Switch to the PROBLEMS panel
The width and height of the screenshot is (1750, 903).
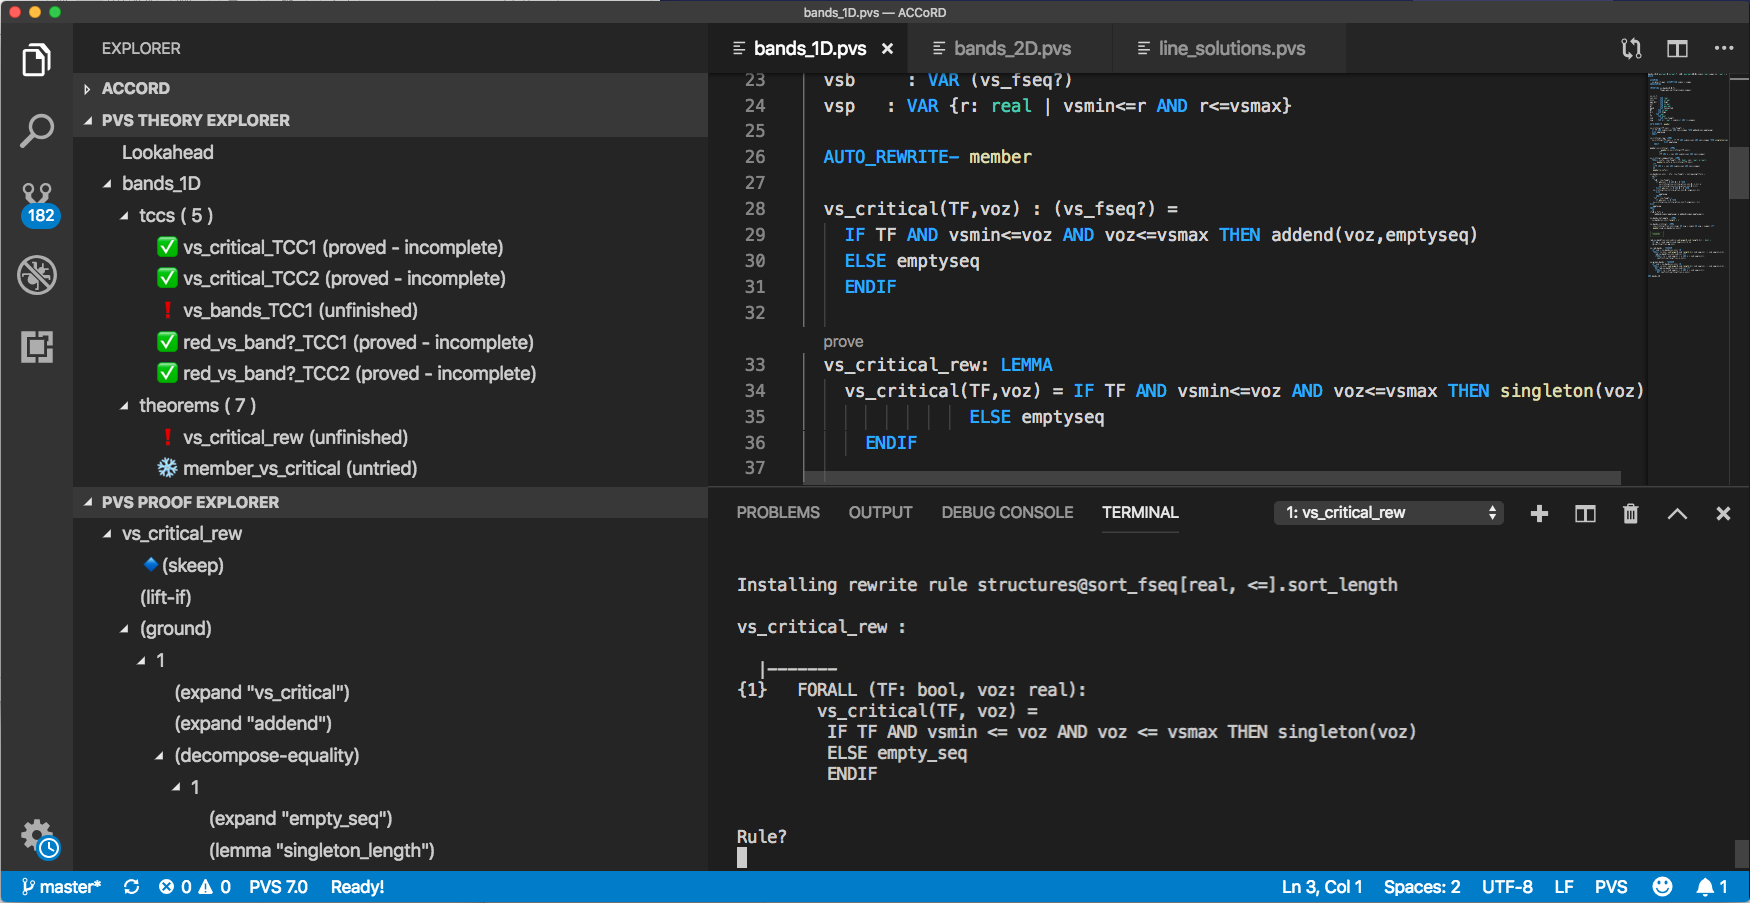[778, 512]
